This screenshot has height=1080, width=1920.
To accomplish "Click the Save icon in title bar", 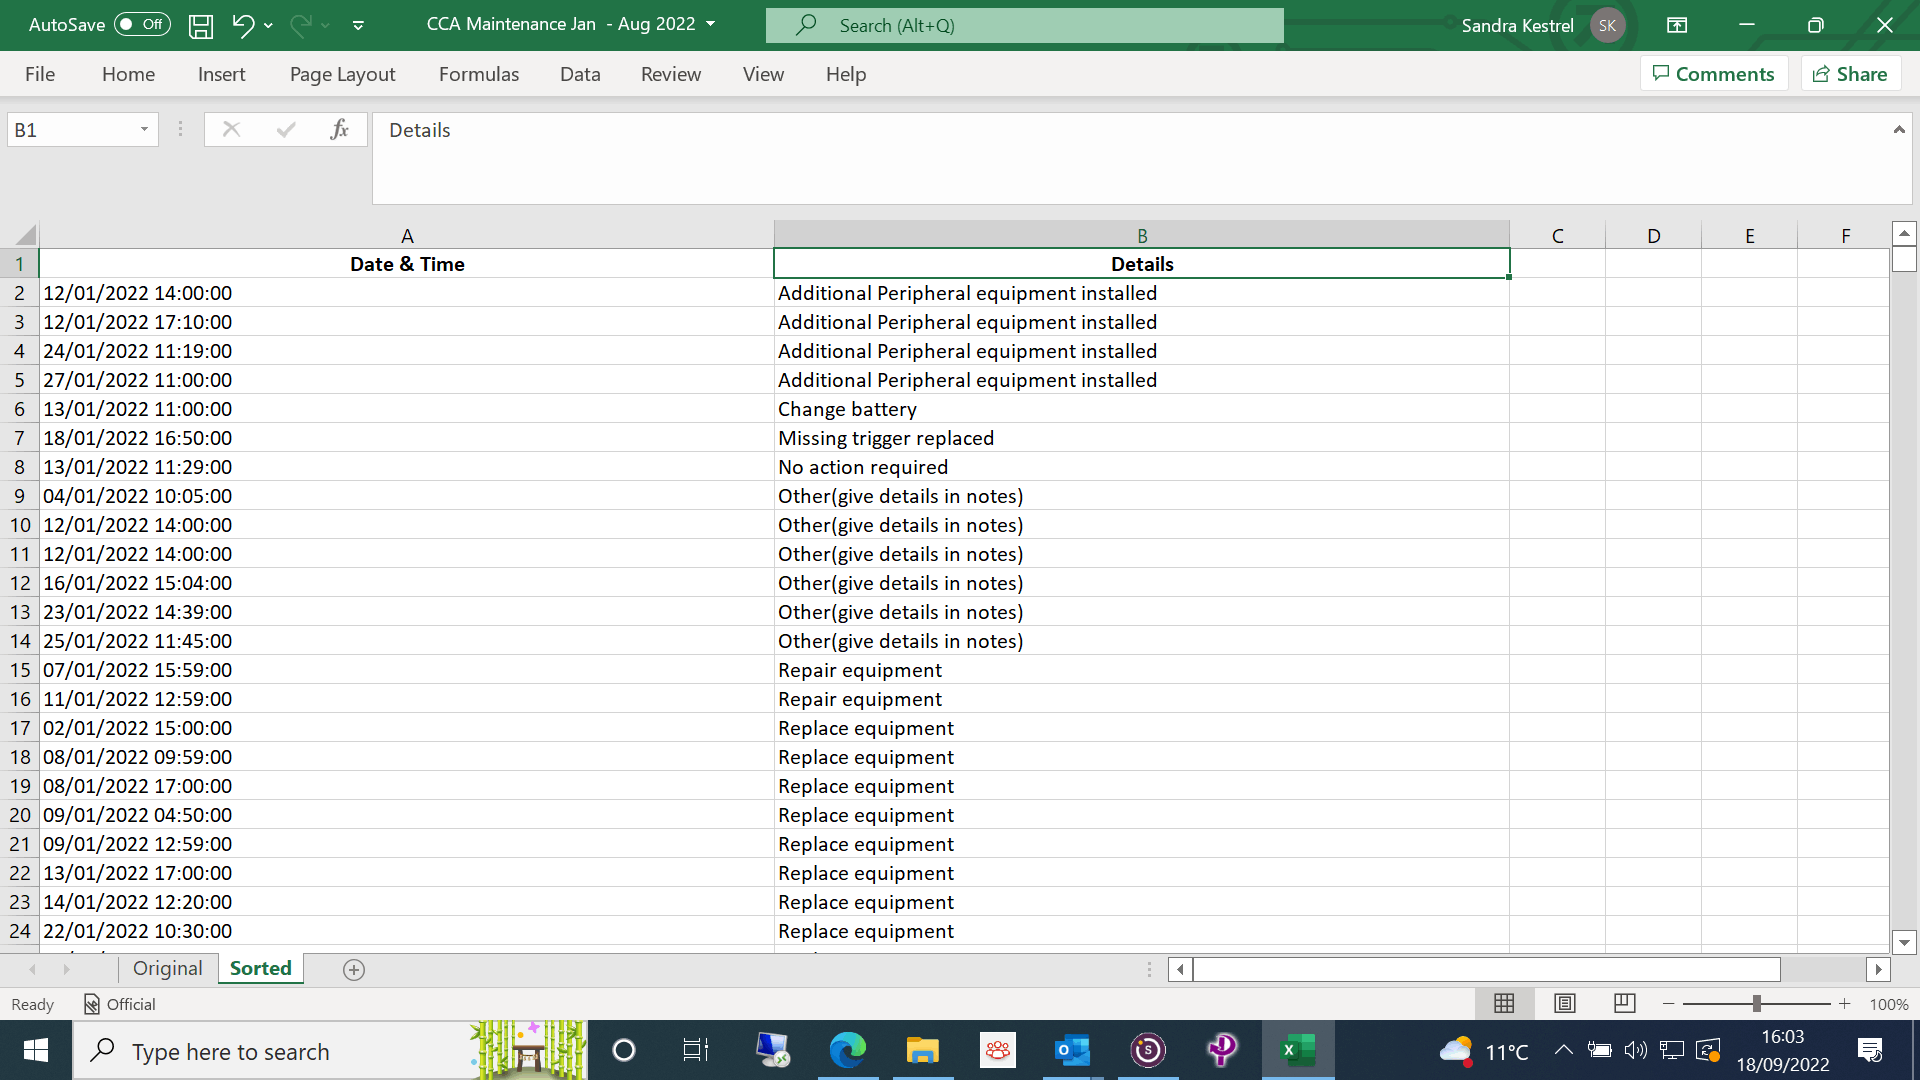I will (x=201, y=26).
